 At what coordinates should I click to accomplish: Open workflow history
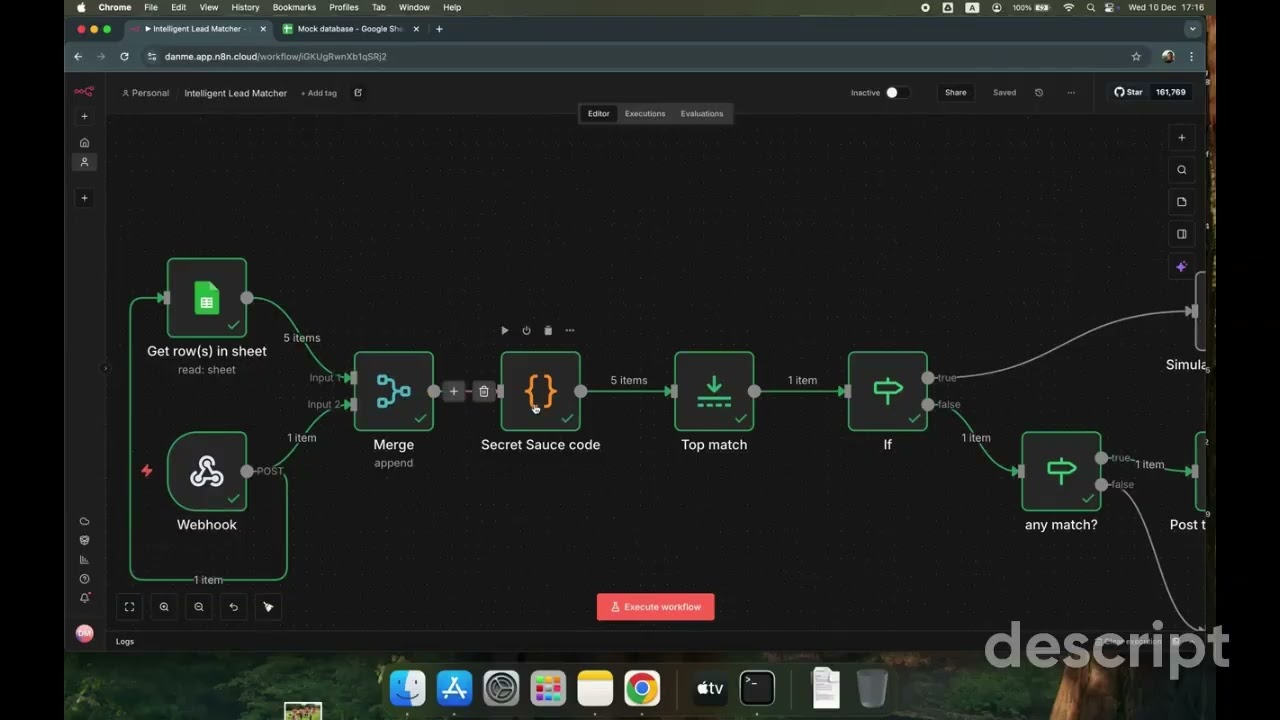point(1039,93)
